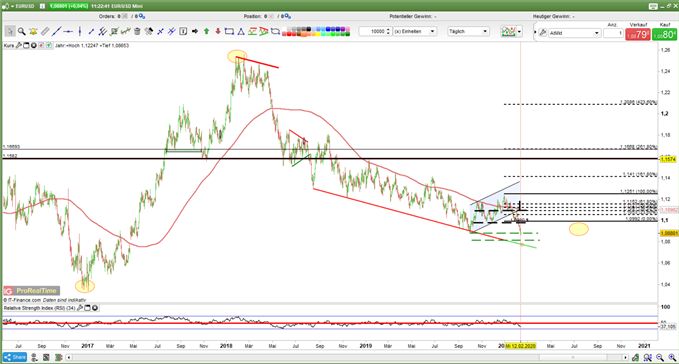Image resolution: width=679 pixels, height=364 pixels.
Task: Toggle RSI indicator panel window icon
Action: coord(87,308)
